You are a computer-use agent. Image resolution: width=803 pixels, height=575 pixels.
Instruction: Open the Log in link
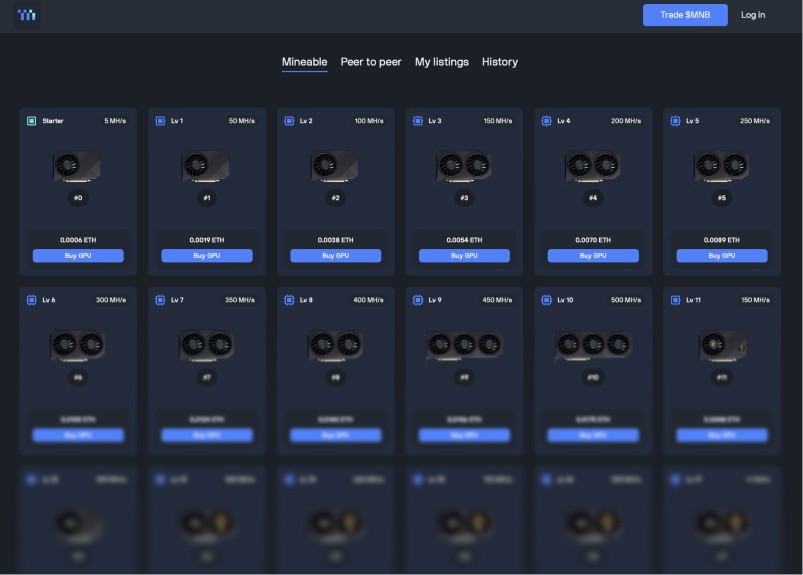point(752,15)
